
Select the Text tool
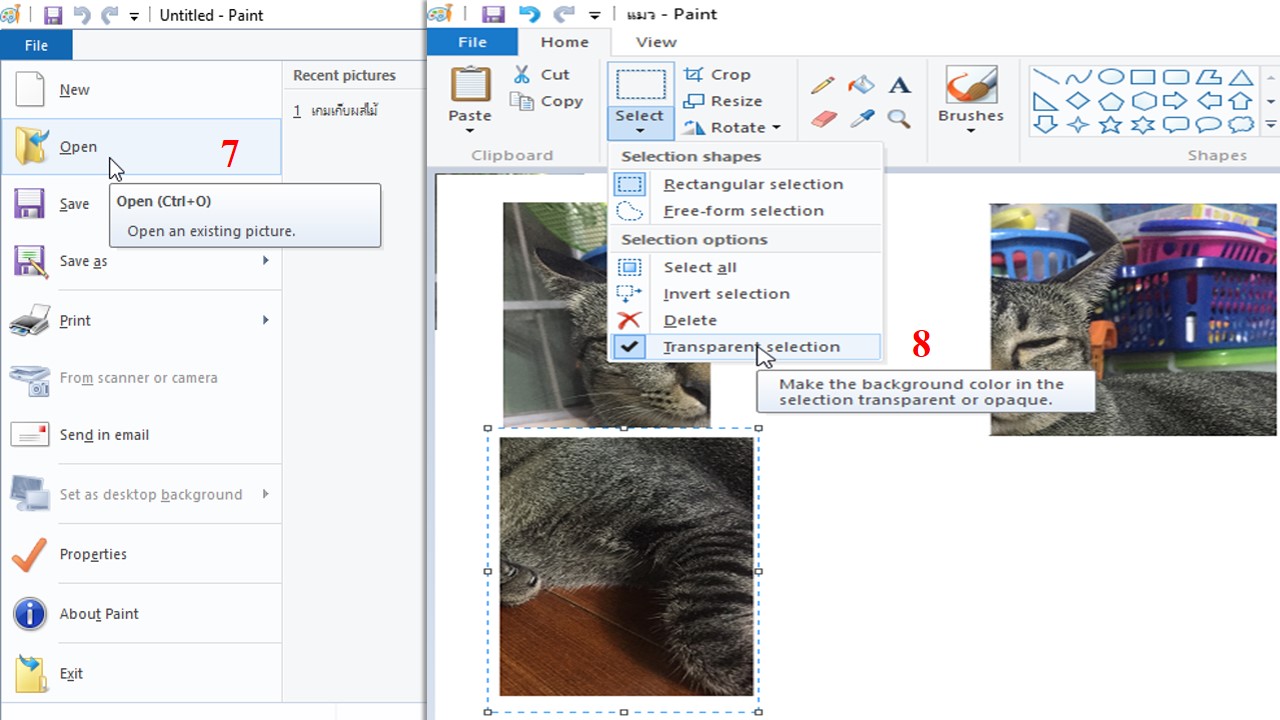point(900,86)
